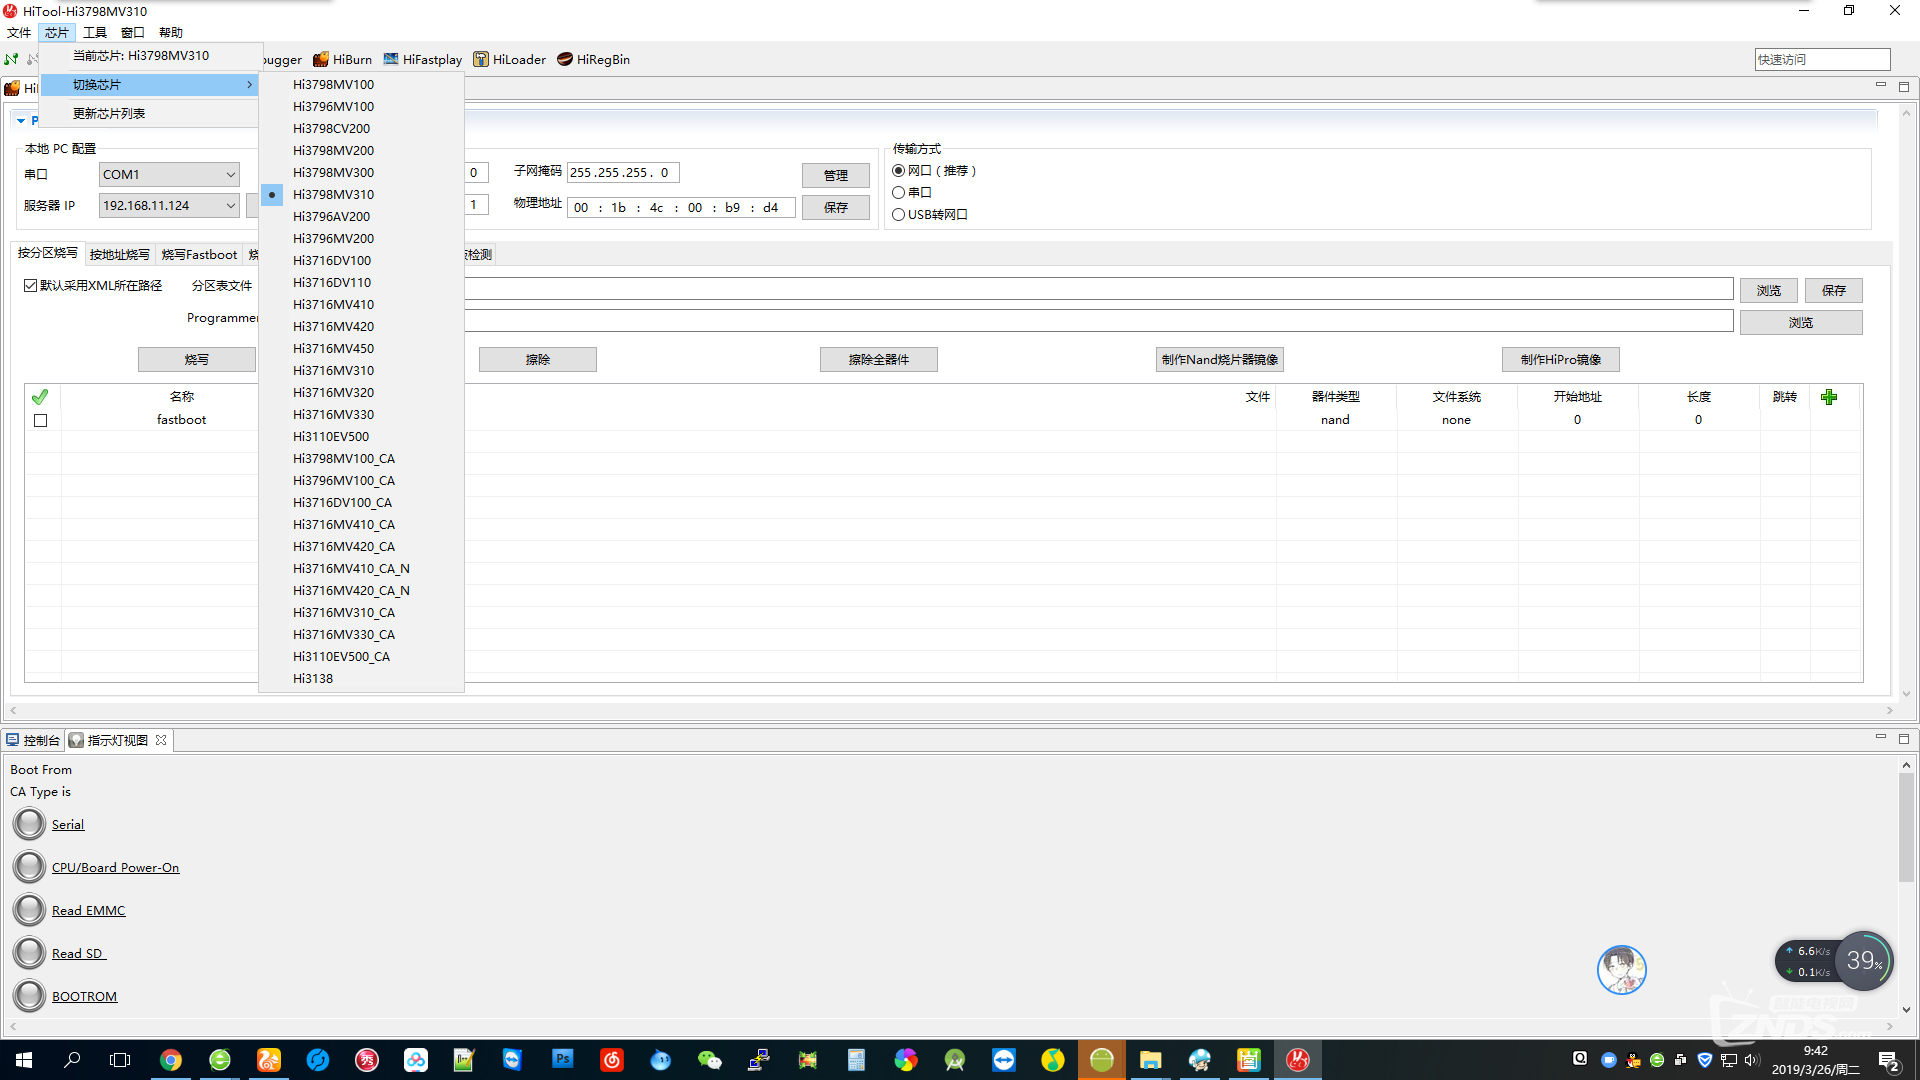Click the Read EMMC indicator light
Screen dimensions: 1920x1080
[x=29, y=910]
